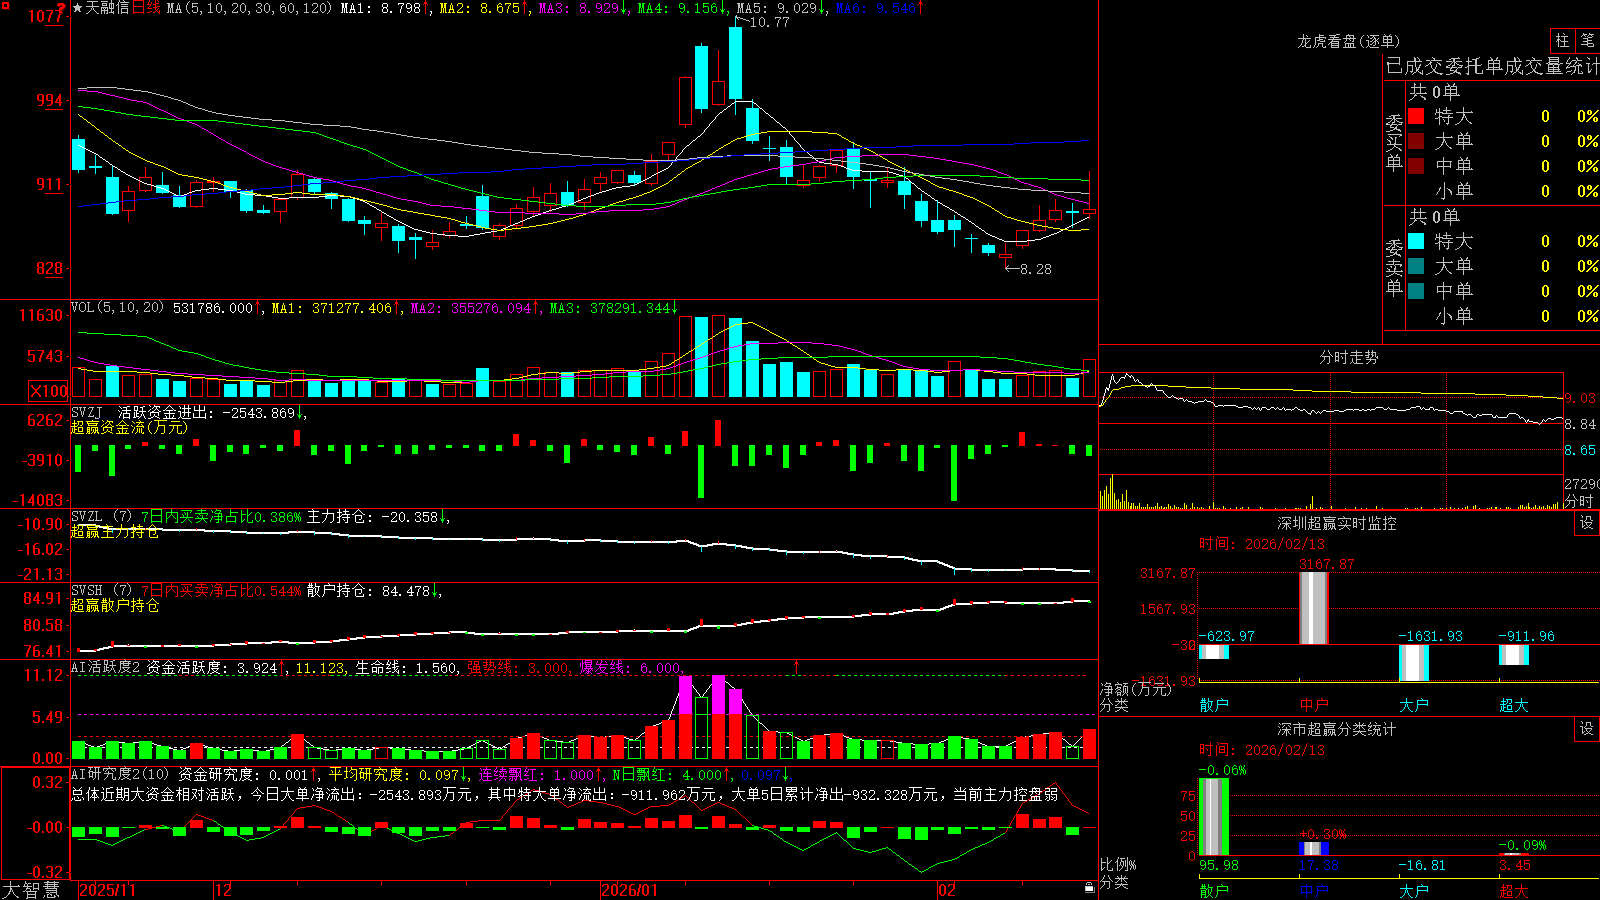The width and height of the screenshot is (1600, 900).
Task: Open the SVZJ indicator name menu
Action: (87, 412)
